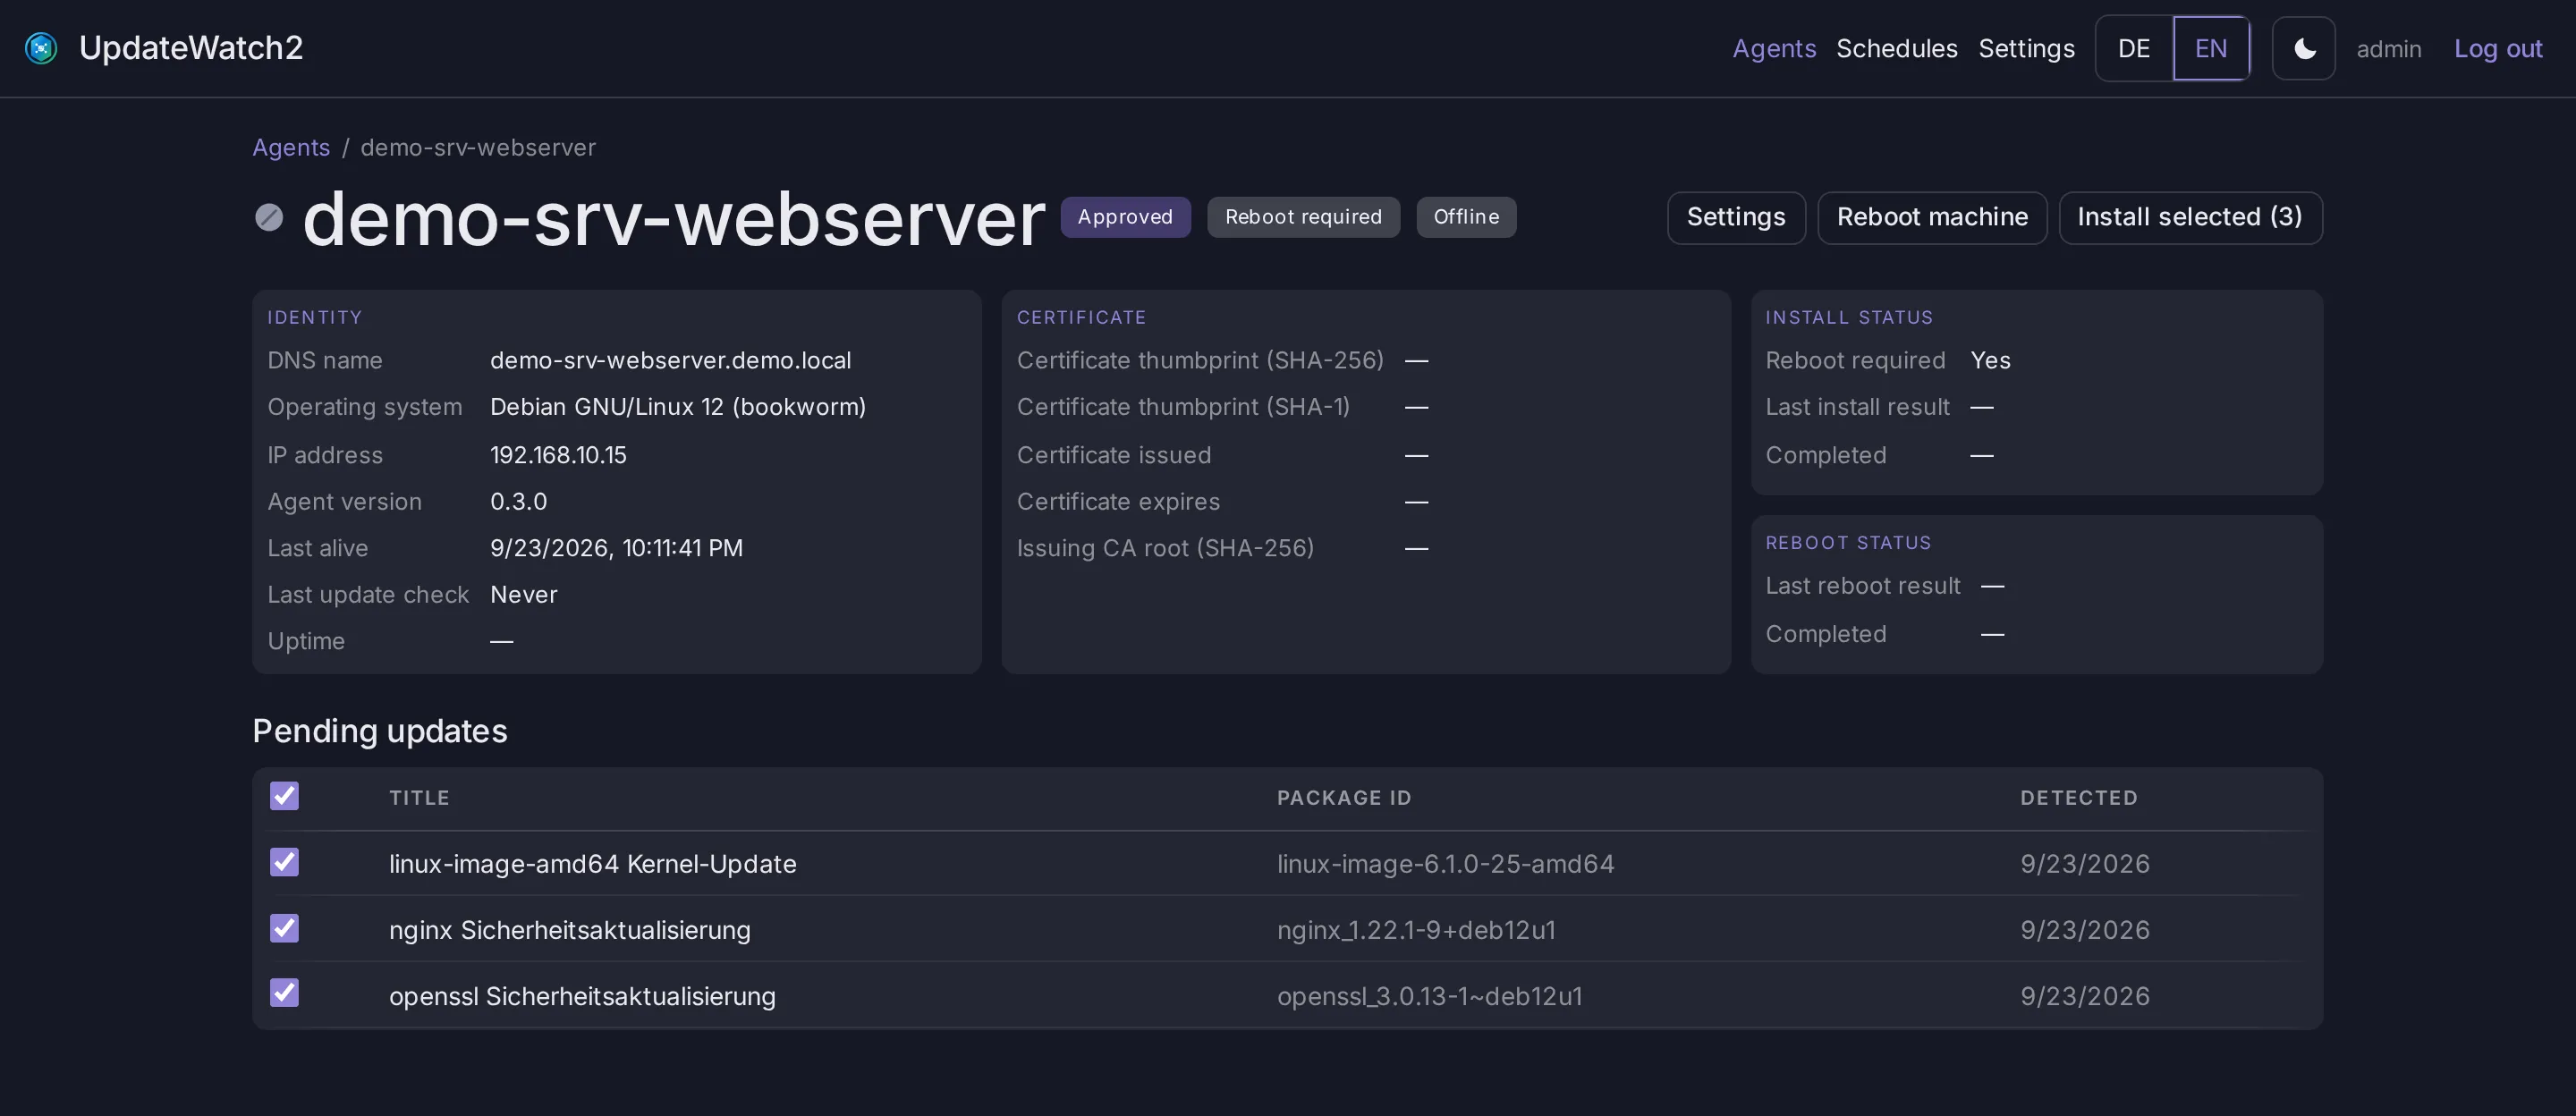This screenshot has width=2576, height=1116.
Task: Click the Last reboot result label
Action: 1862,586
